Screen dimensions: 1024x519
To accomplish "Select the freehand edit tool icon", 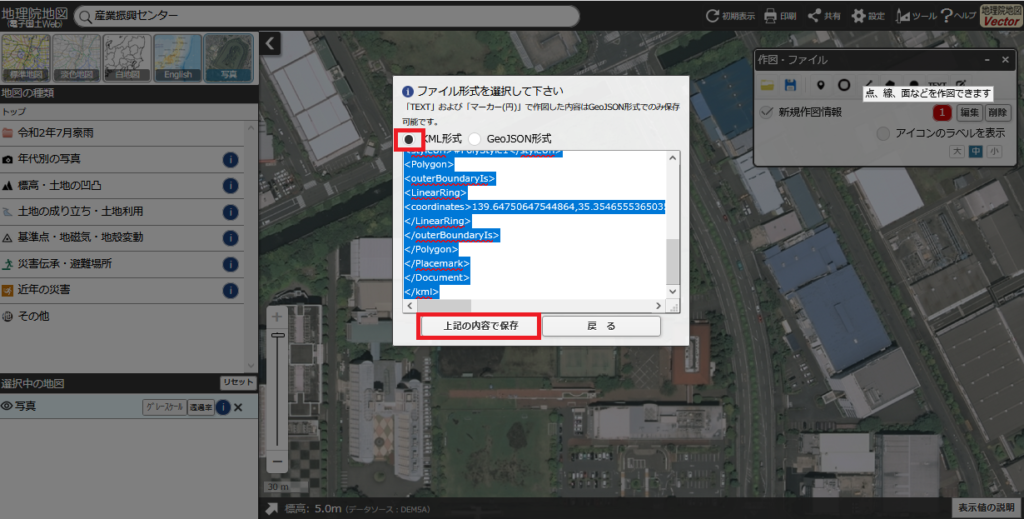I will click(x=961, y=84).
